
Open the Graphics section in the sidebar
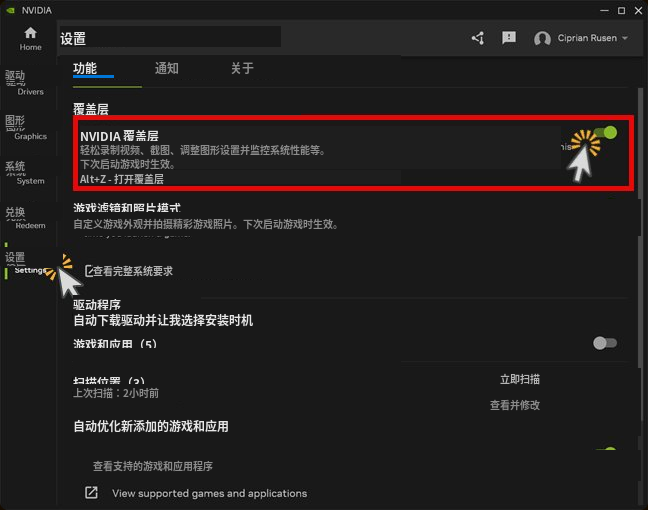point(26,128)
